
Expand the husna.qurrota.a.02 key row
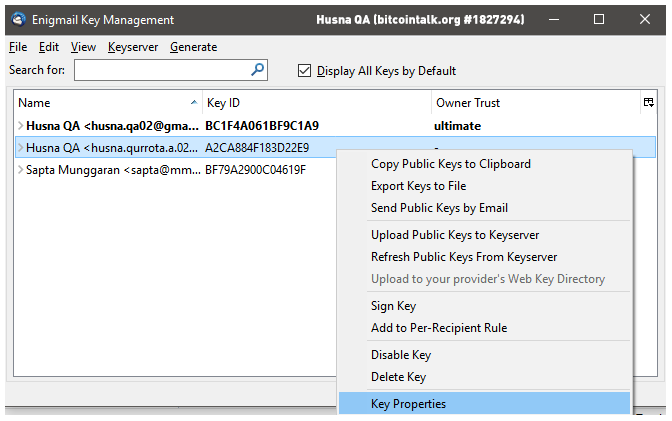(21, 147)
